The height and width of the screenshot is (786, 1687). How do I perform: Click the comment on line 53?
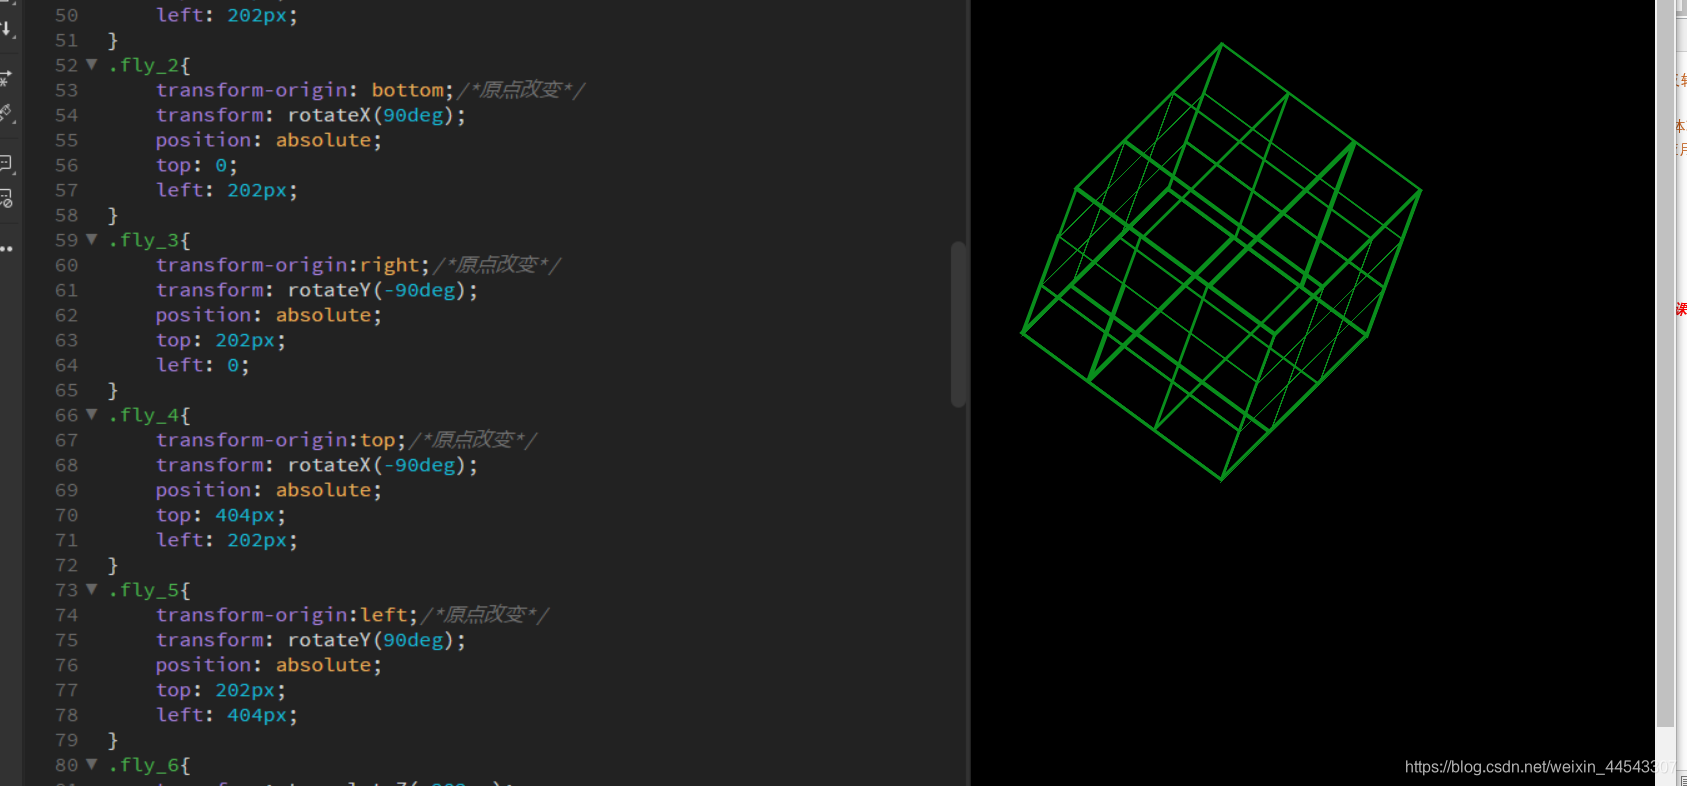[522, 90]
